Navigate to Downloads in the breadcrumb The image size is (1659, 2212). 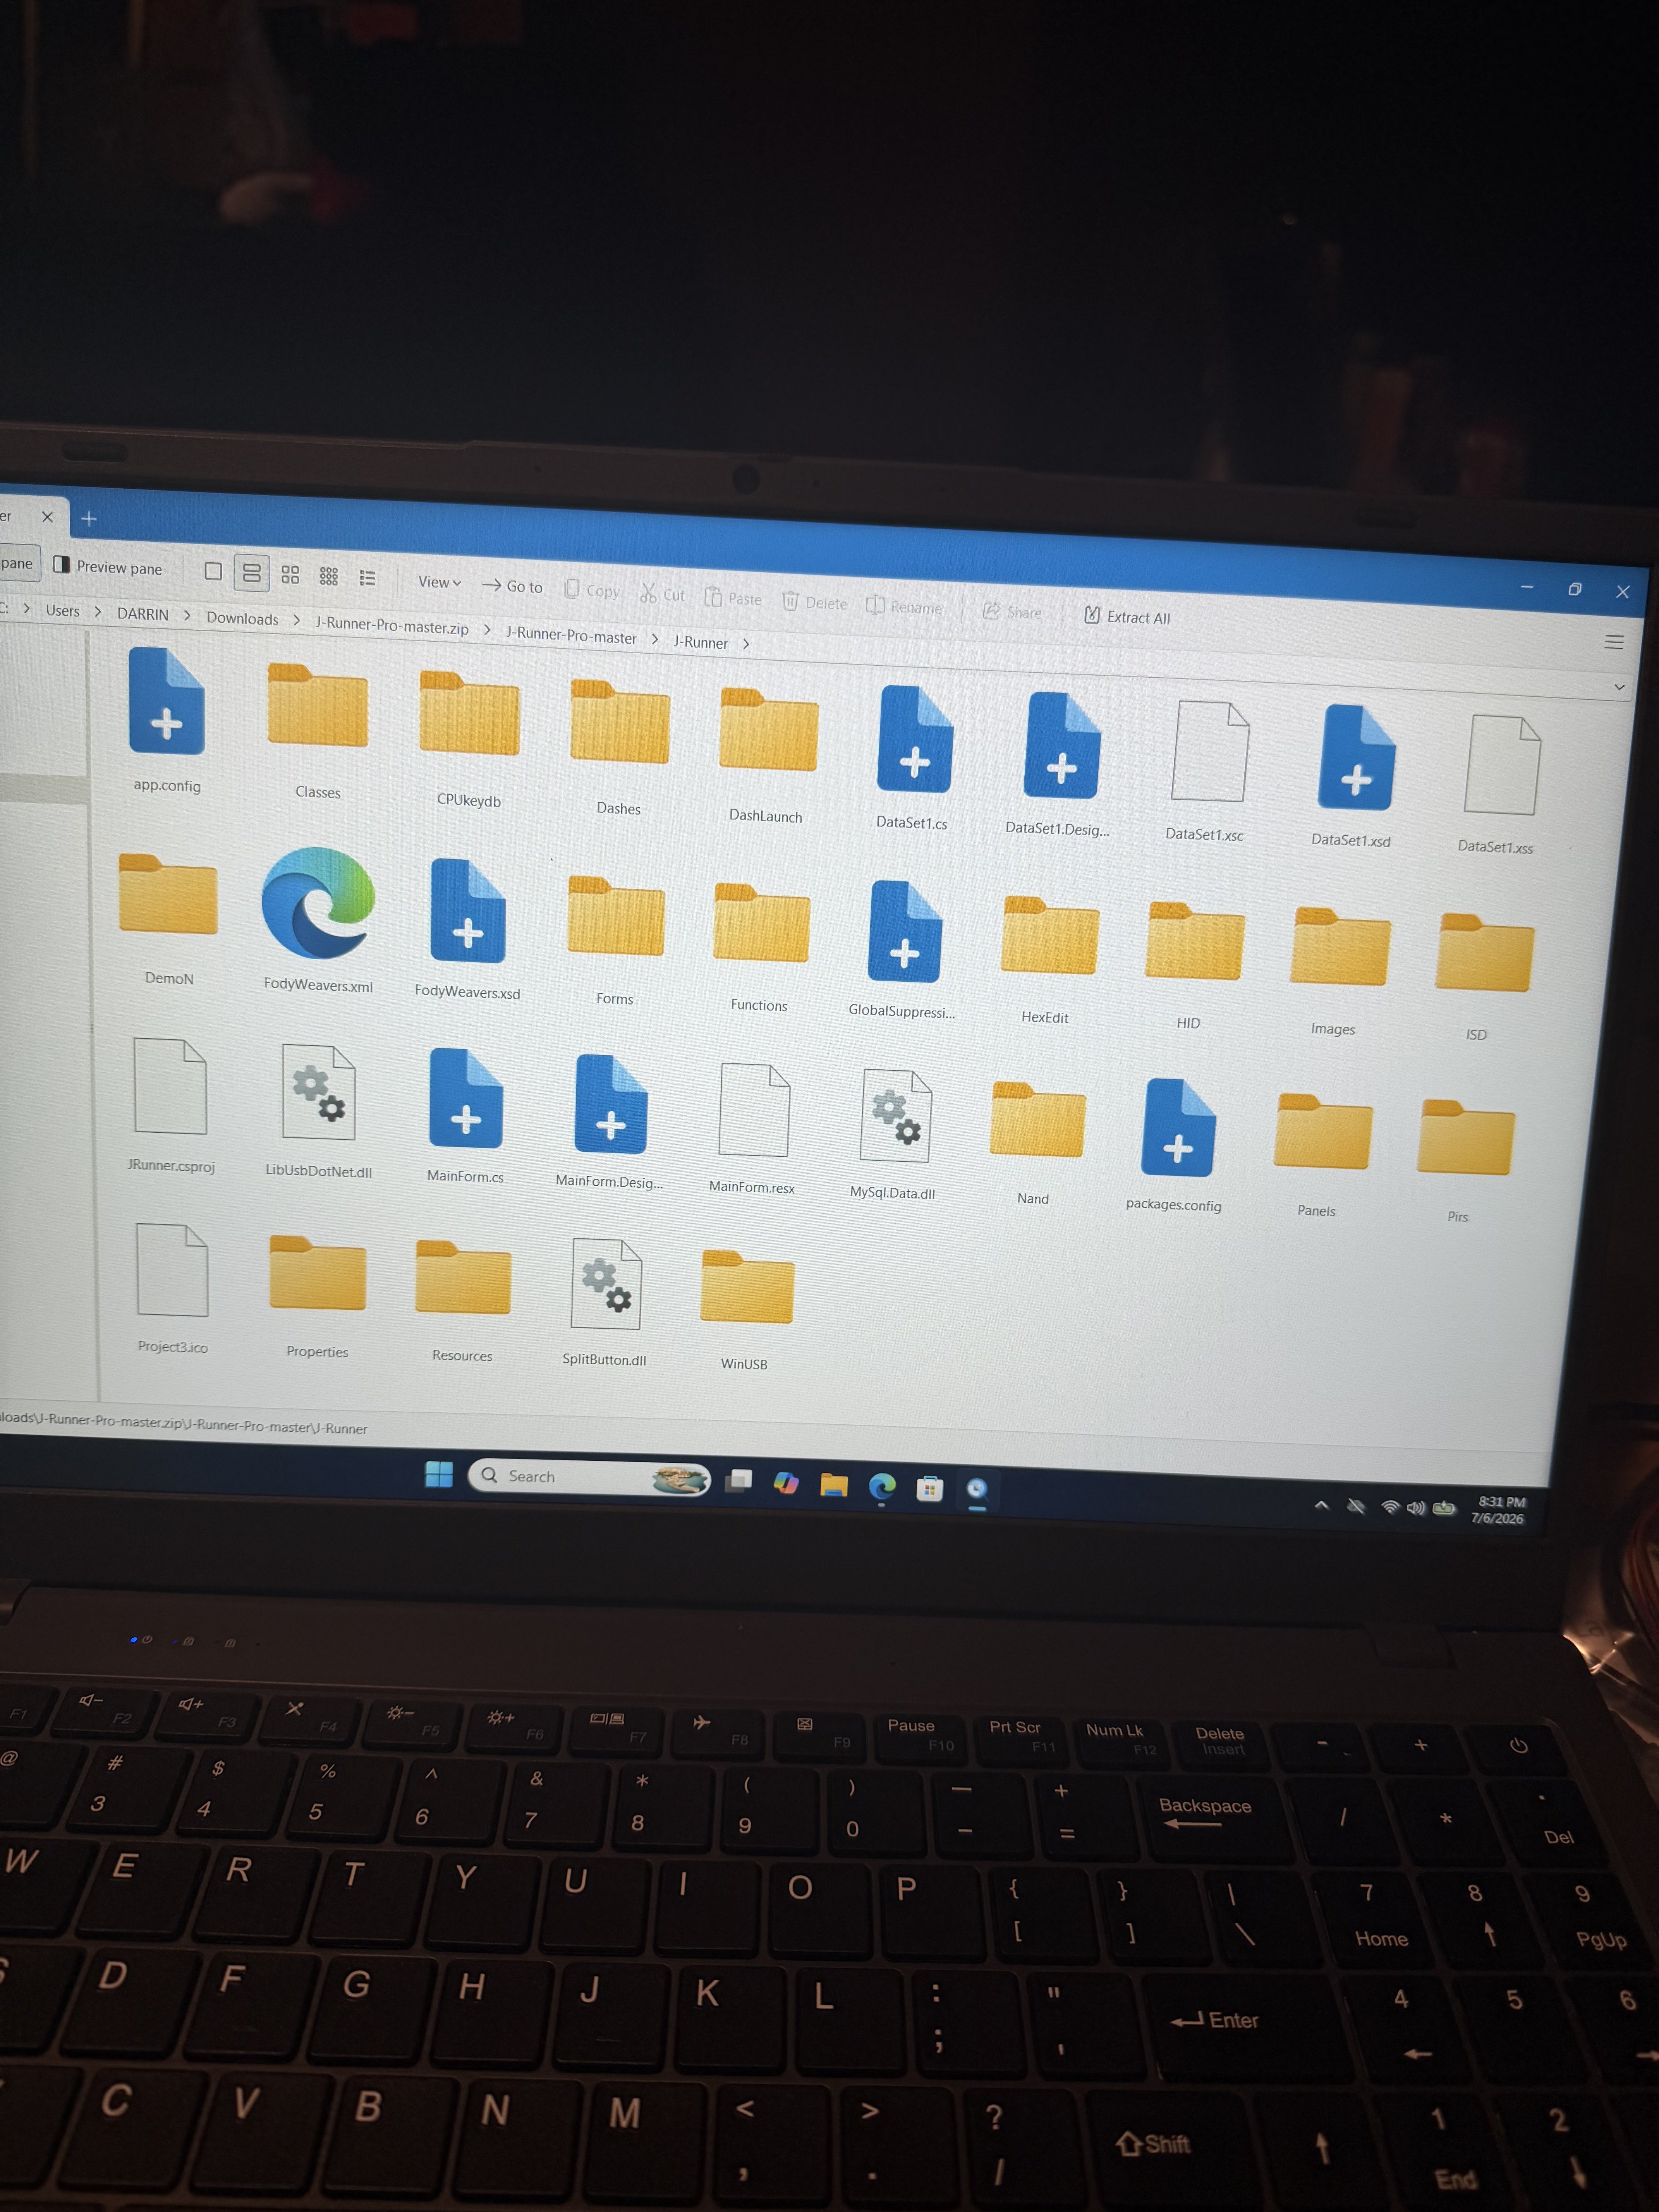pyautogui.click(x=242, y=619)
